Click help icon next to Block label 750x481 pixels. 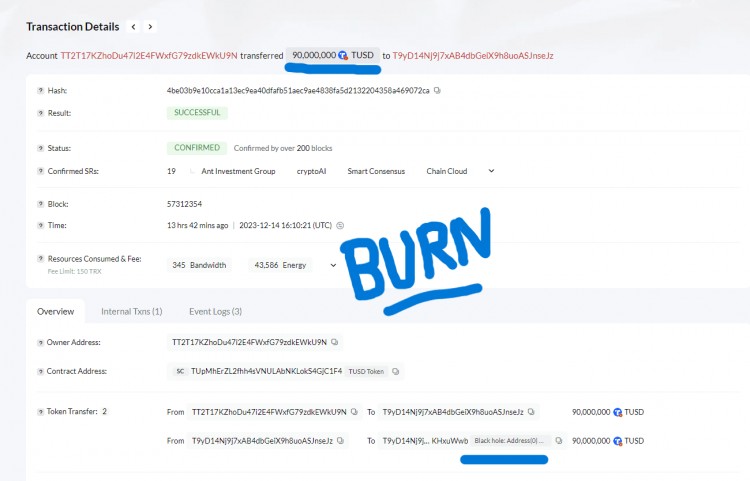click(x=41, y=204)
